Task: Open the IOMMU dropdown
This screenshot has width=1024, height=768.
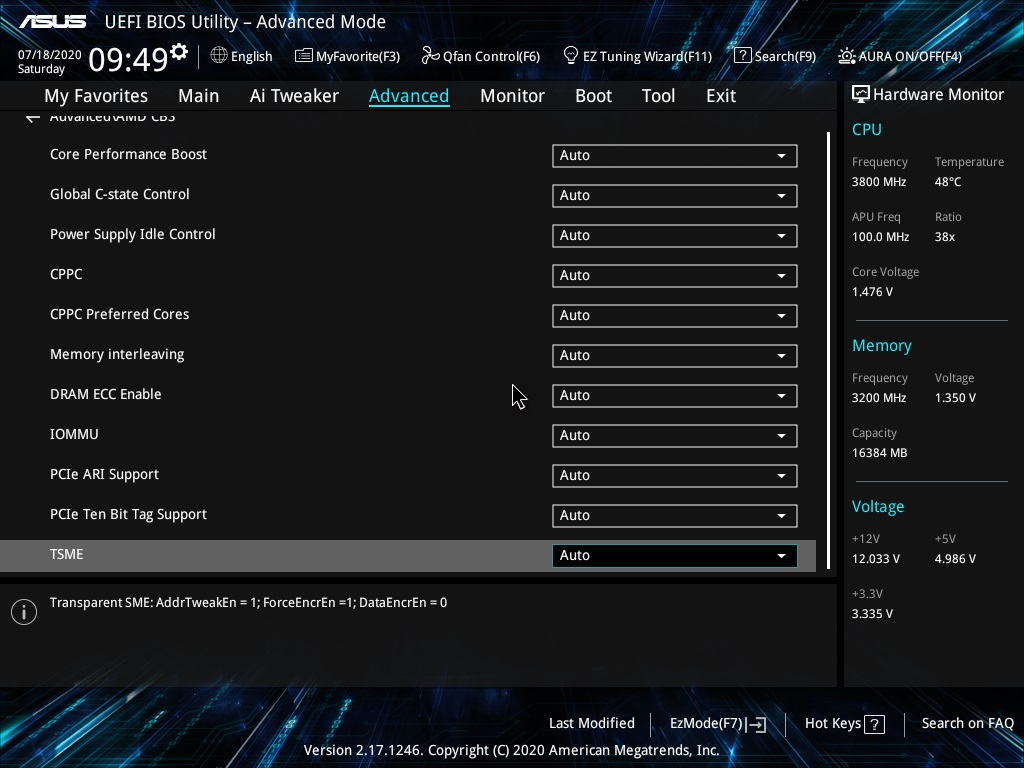Action: [x=675, y=436]
